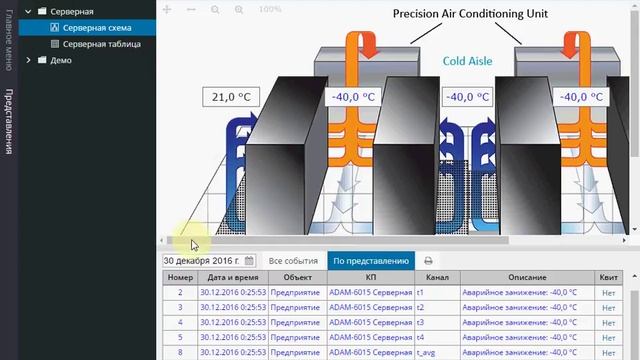
Task: Click scheme scroll right arrow
Action: pos(624,240)
